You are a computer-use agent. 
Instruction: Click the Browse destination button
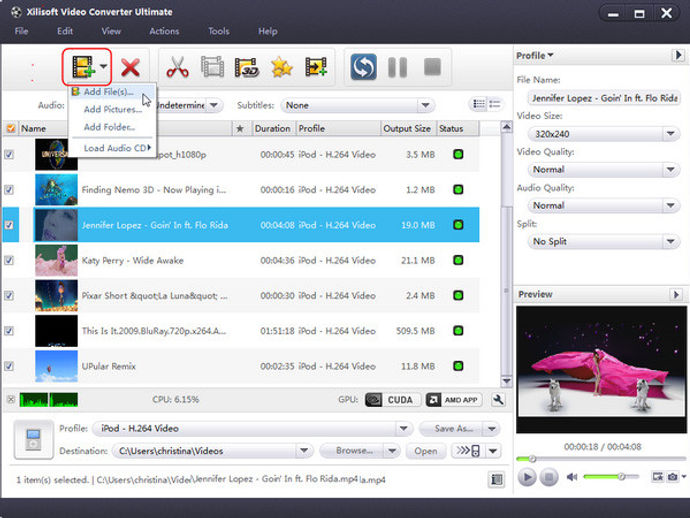pos(354,451)
